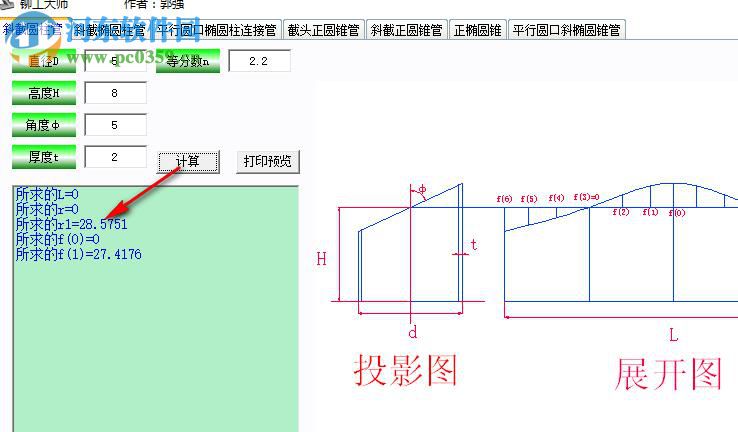The width and height of the screenshot is (738, 432).
Task: Click the 展开图 diagram caption
Action: tap(669, 374)
